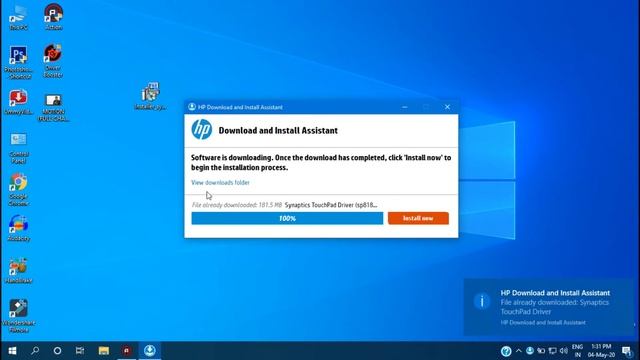Open Cortana from the taskbar circle icon

click(58, 351)
